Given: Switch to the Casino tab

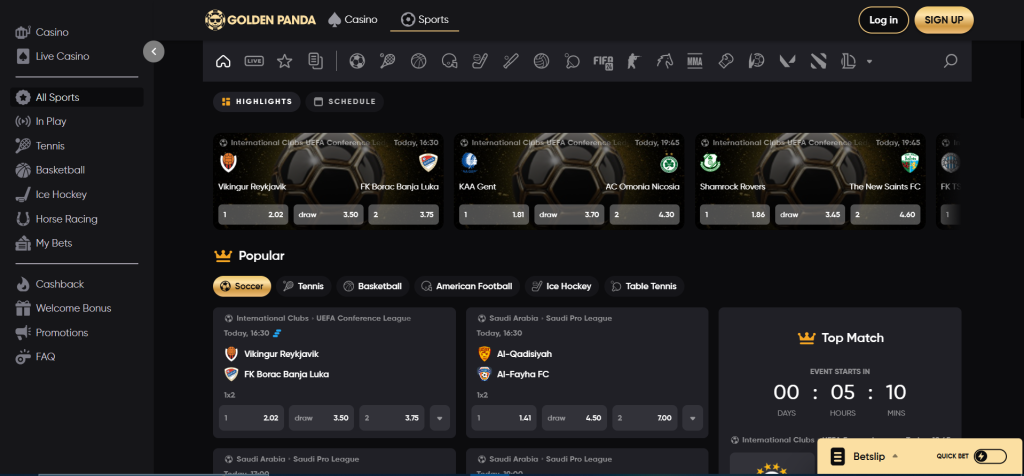Looking at the screenshot, I should [353, 19].
